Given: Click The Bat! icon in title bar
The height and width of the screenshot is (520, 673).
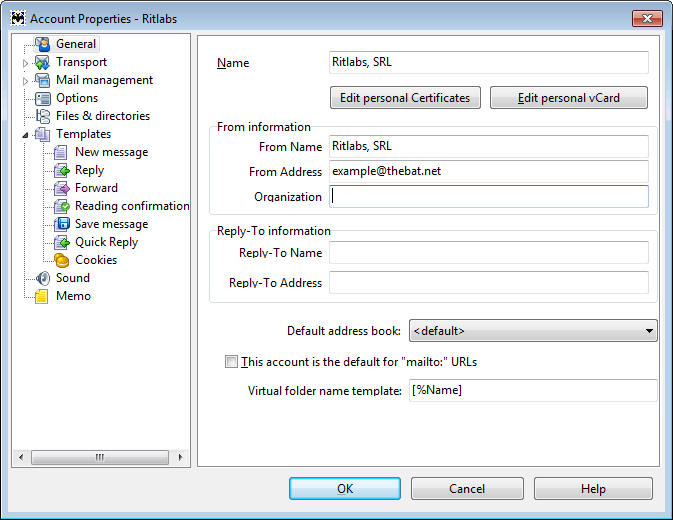Looking at the screenshot, I should click(18, 18).
